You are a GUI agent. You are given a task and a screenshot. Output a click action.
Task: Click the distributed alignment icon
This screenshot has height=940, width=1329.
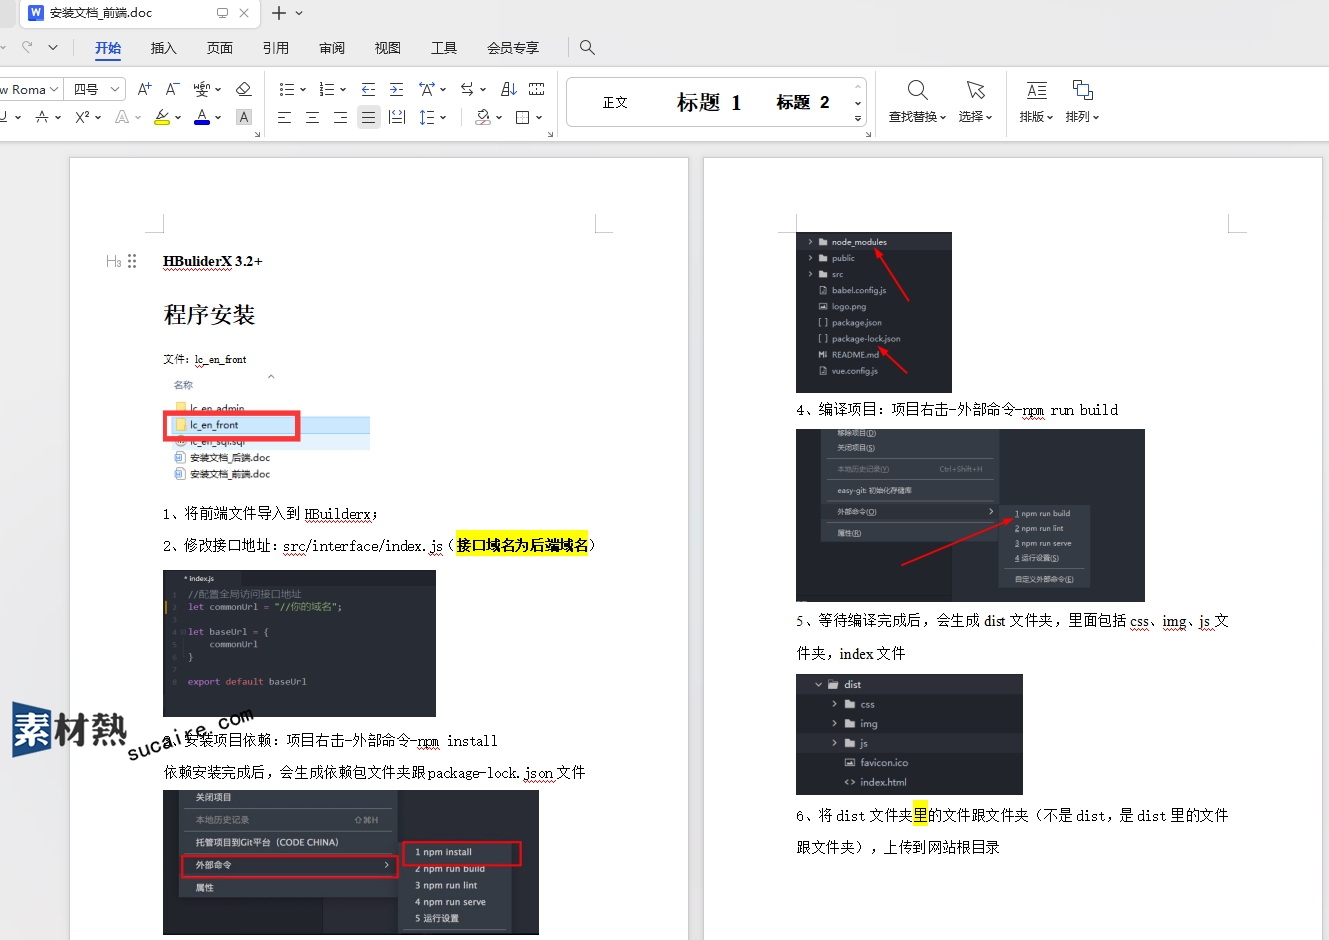point(396,117)
